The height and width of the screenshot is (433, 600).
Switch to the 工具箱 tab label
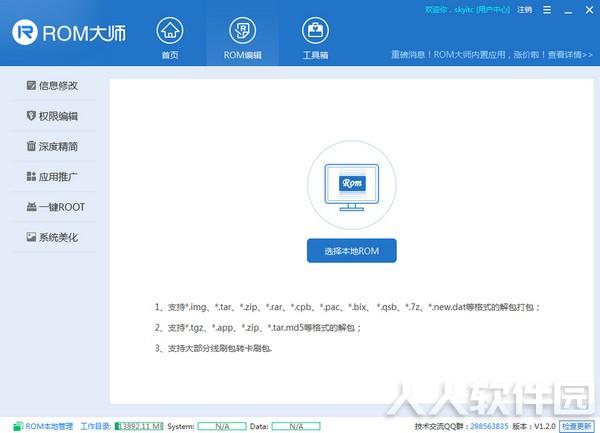[x=315, y=55]
